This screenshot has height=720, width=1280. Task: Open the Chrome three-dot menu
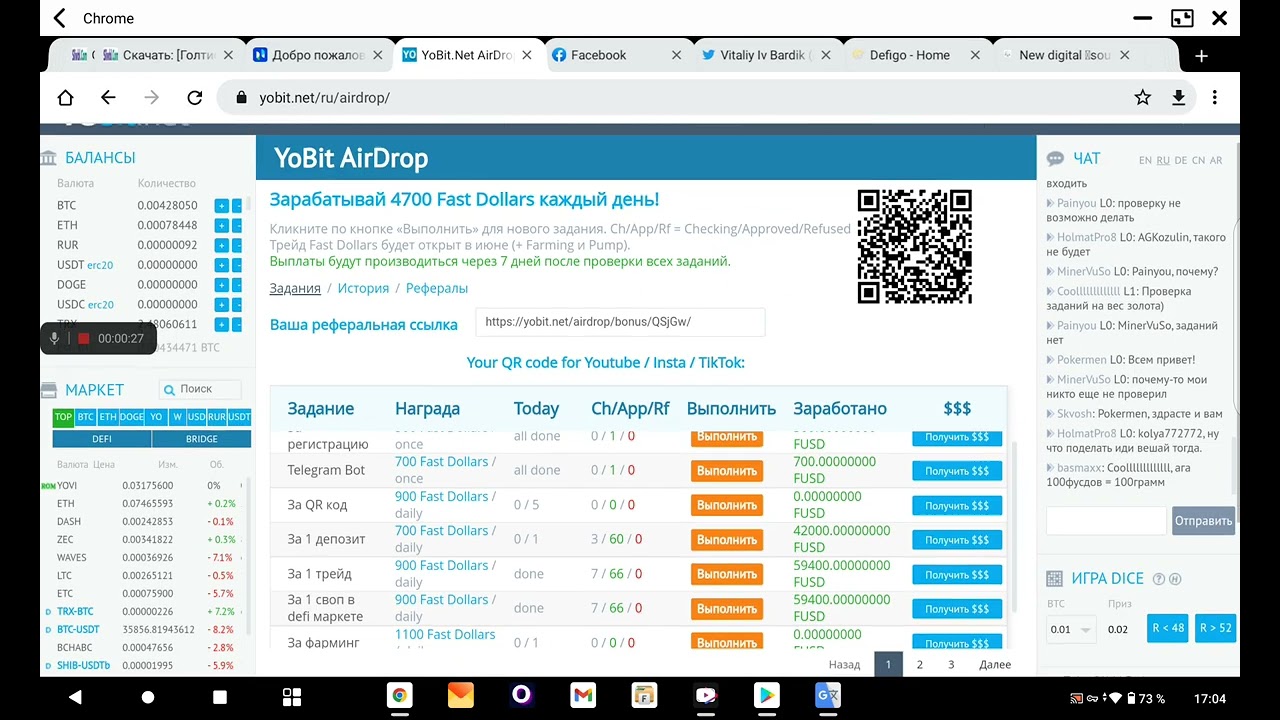tap(1215, 97)
